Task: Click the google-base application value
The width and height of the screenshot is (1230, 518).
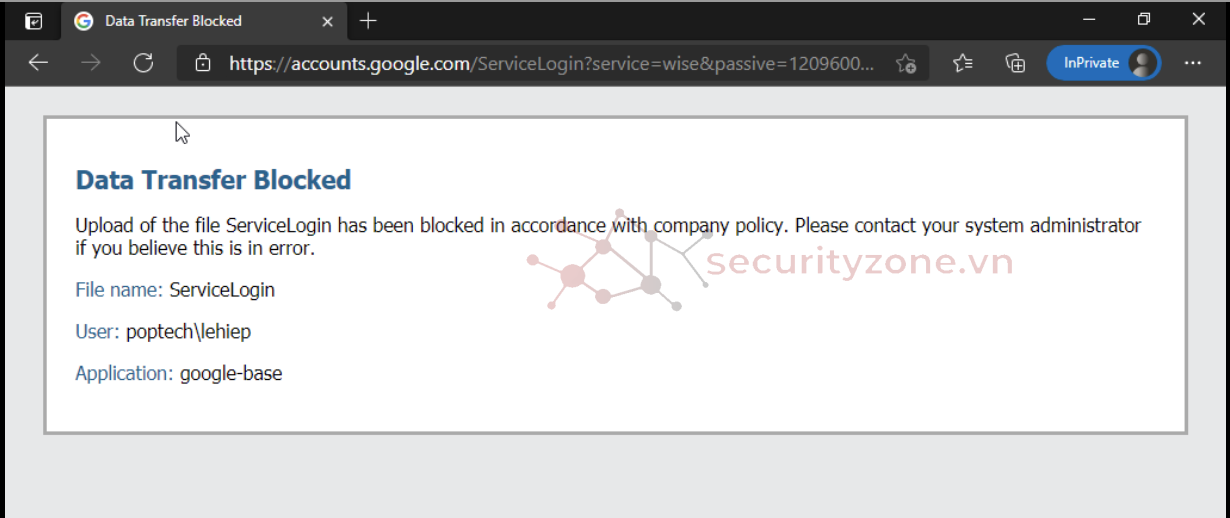Action: 231,374
